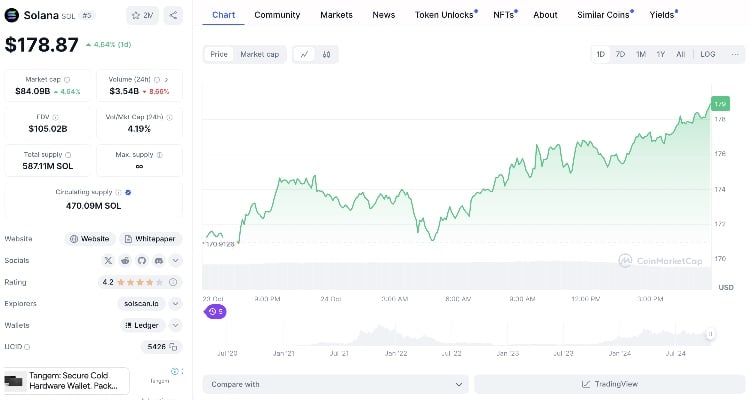Select Market cap chart mode
Screen dimensions: 750x400
pos(259,55)
